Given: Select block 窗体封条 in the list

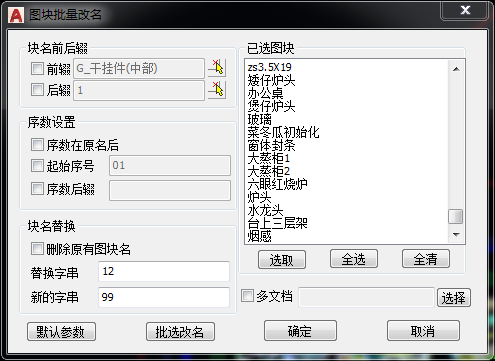Looking at the screenshot, I should pyautogui.click(x=271, y=145).
